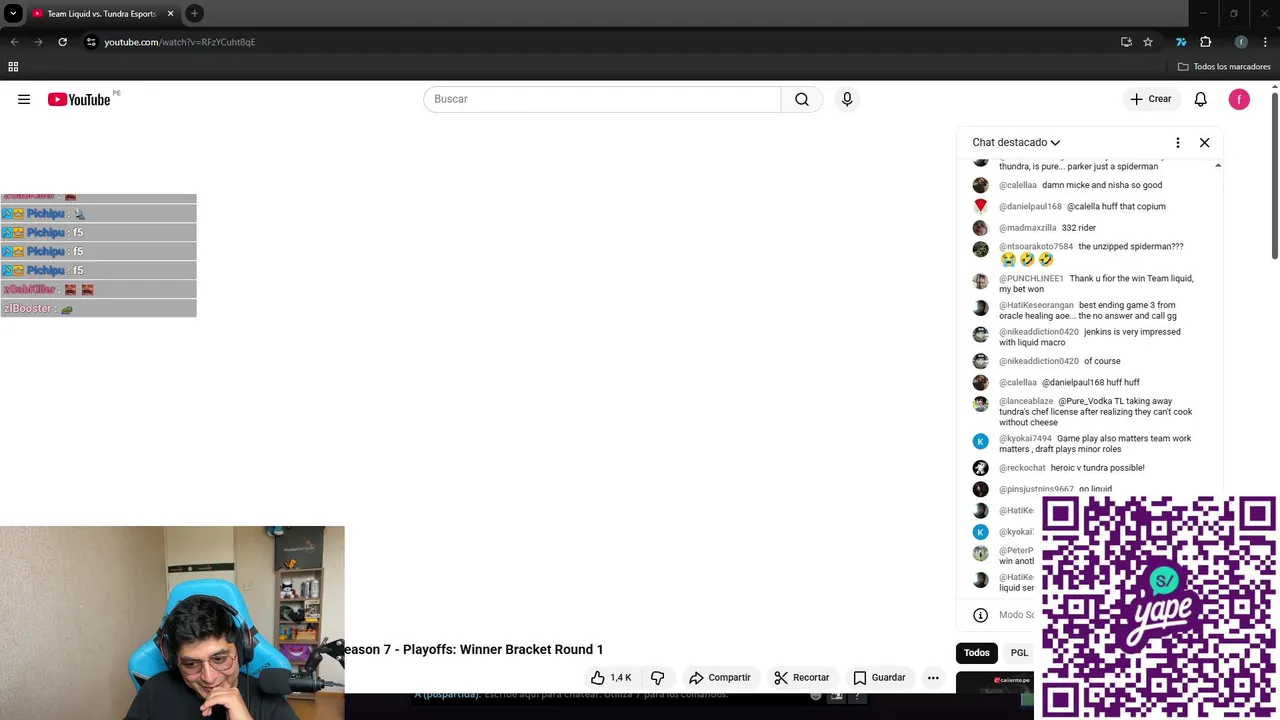The width and height of the screenshot is (1280, 720).
Task: Click username @danielpaul168 in chat
Action: tap(1030, 206)
